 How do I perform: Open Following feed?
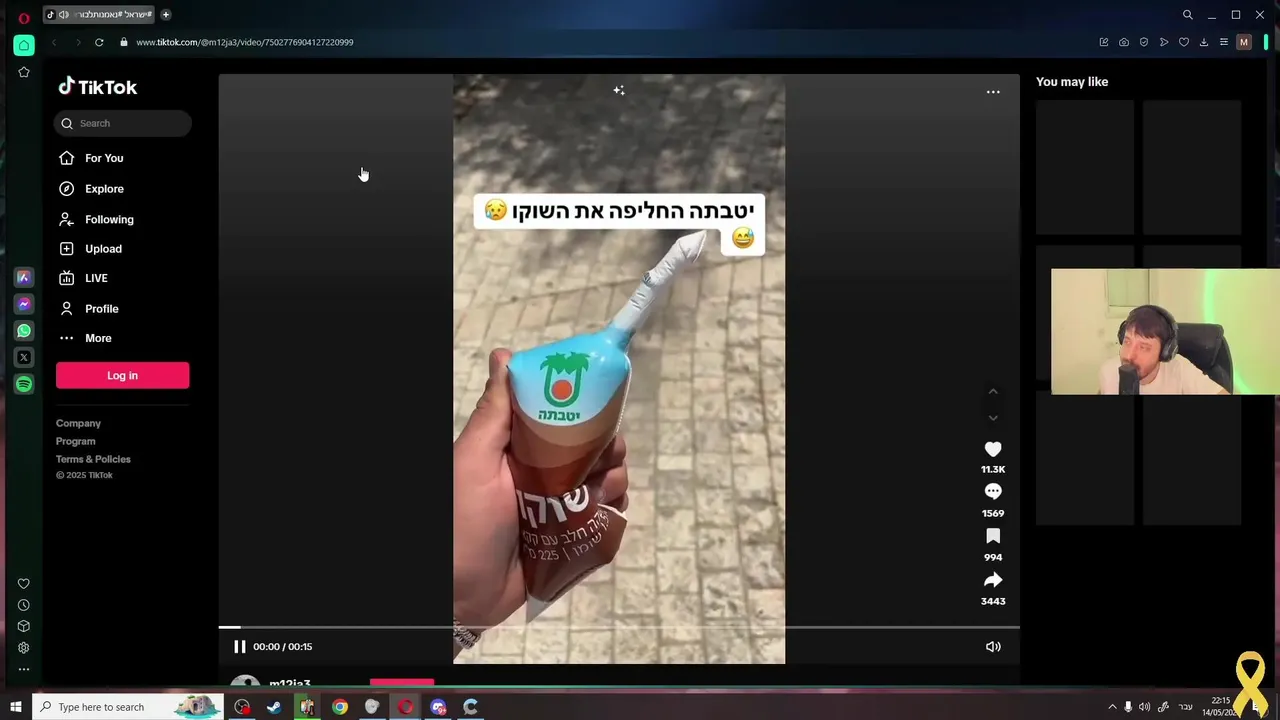pyautogui.click(x=109, y=219)
